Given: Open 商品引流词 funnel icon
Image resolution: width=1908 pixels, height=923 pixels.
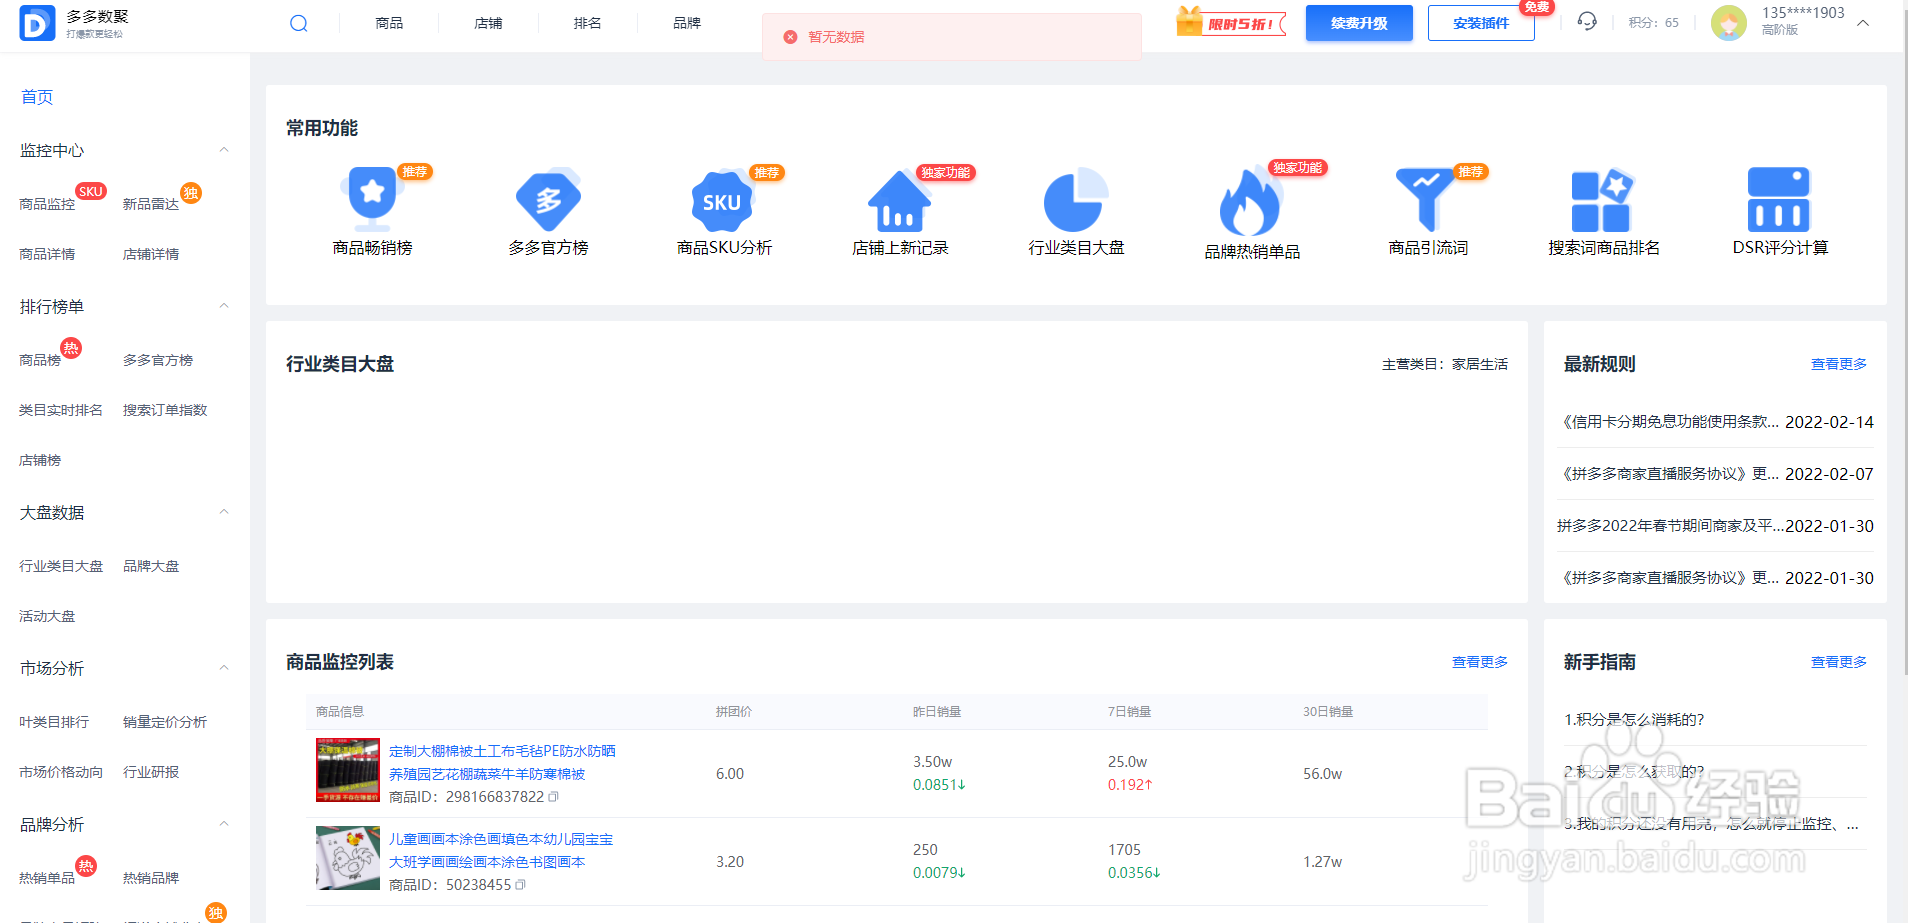Looking at the screenshot, I should click(x=1426, y=199).
